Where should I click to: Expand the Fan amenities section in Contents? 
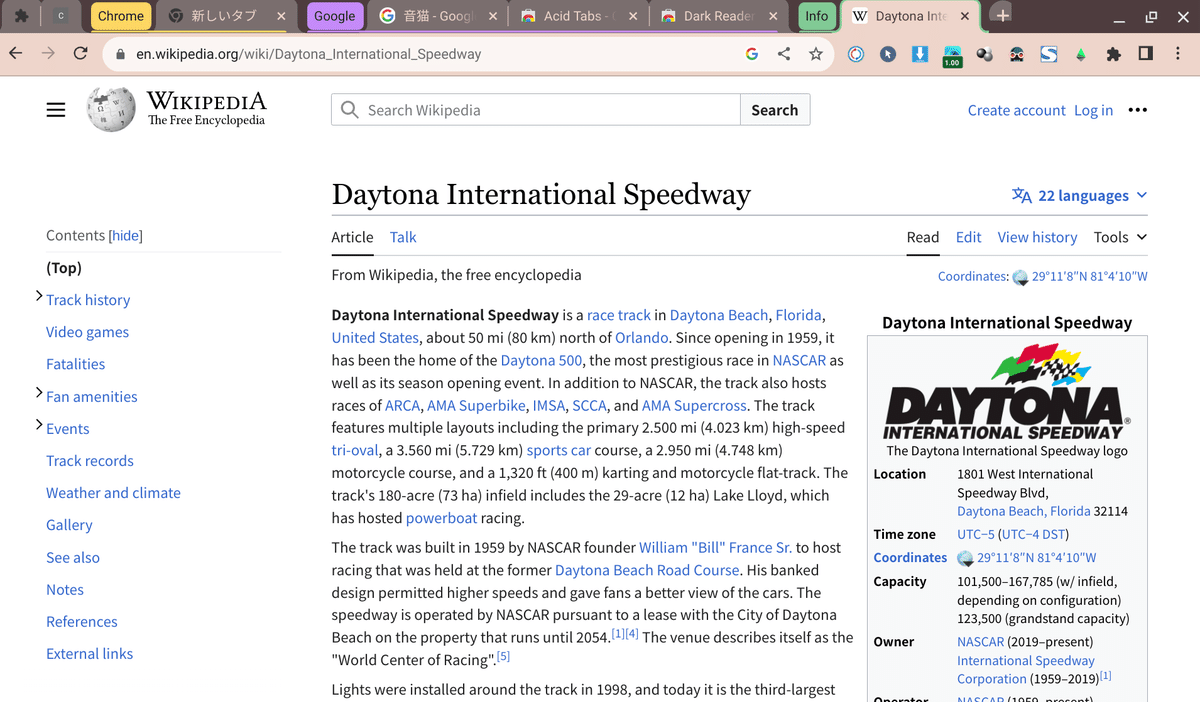click(x=39, y=394)
